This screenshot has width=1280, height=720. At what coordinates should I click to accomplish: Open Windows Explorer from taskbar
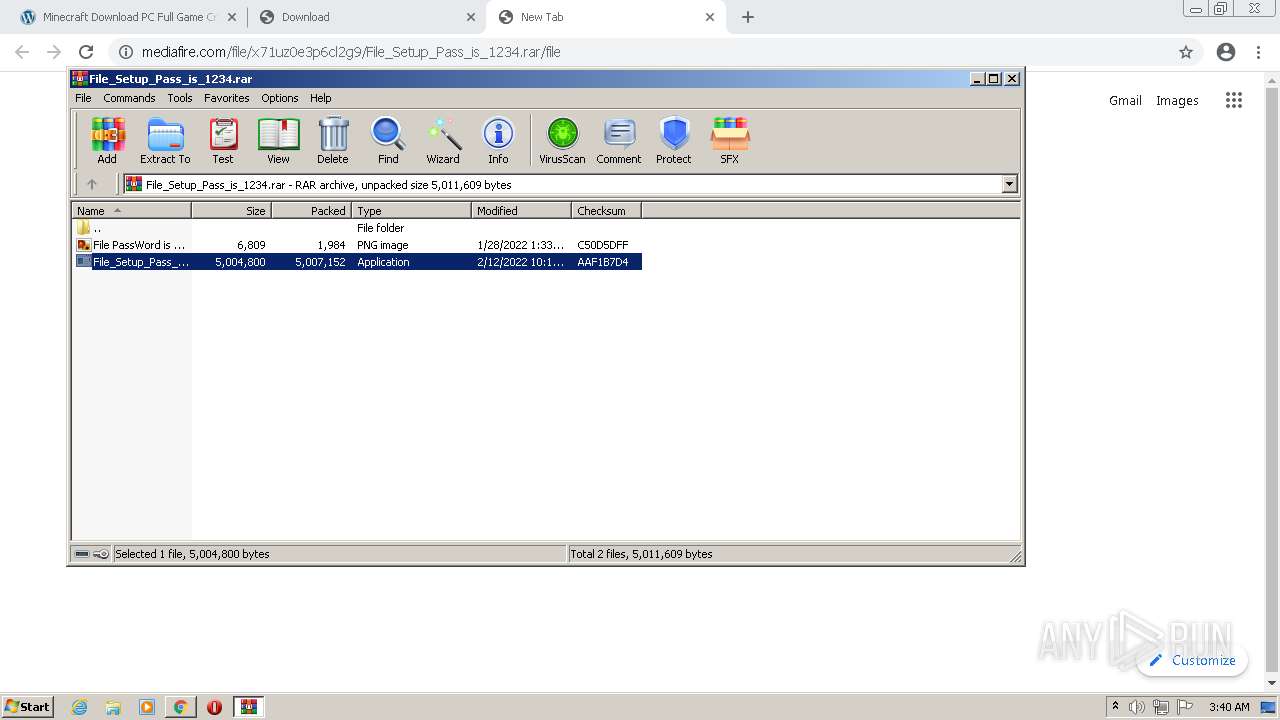[x=113, y=707]
